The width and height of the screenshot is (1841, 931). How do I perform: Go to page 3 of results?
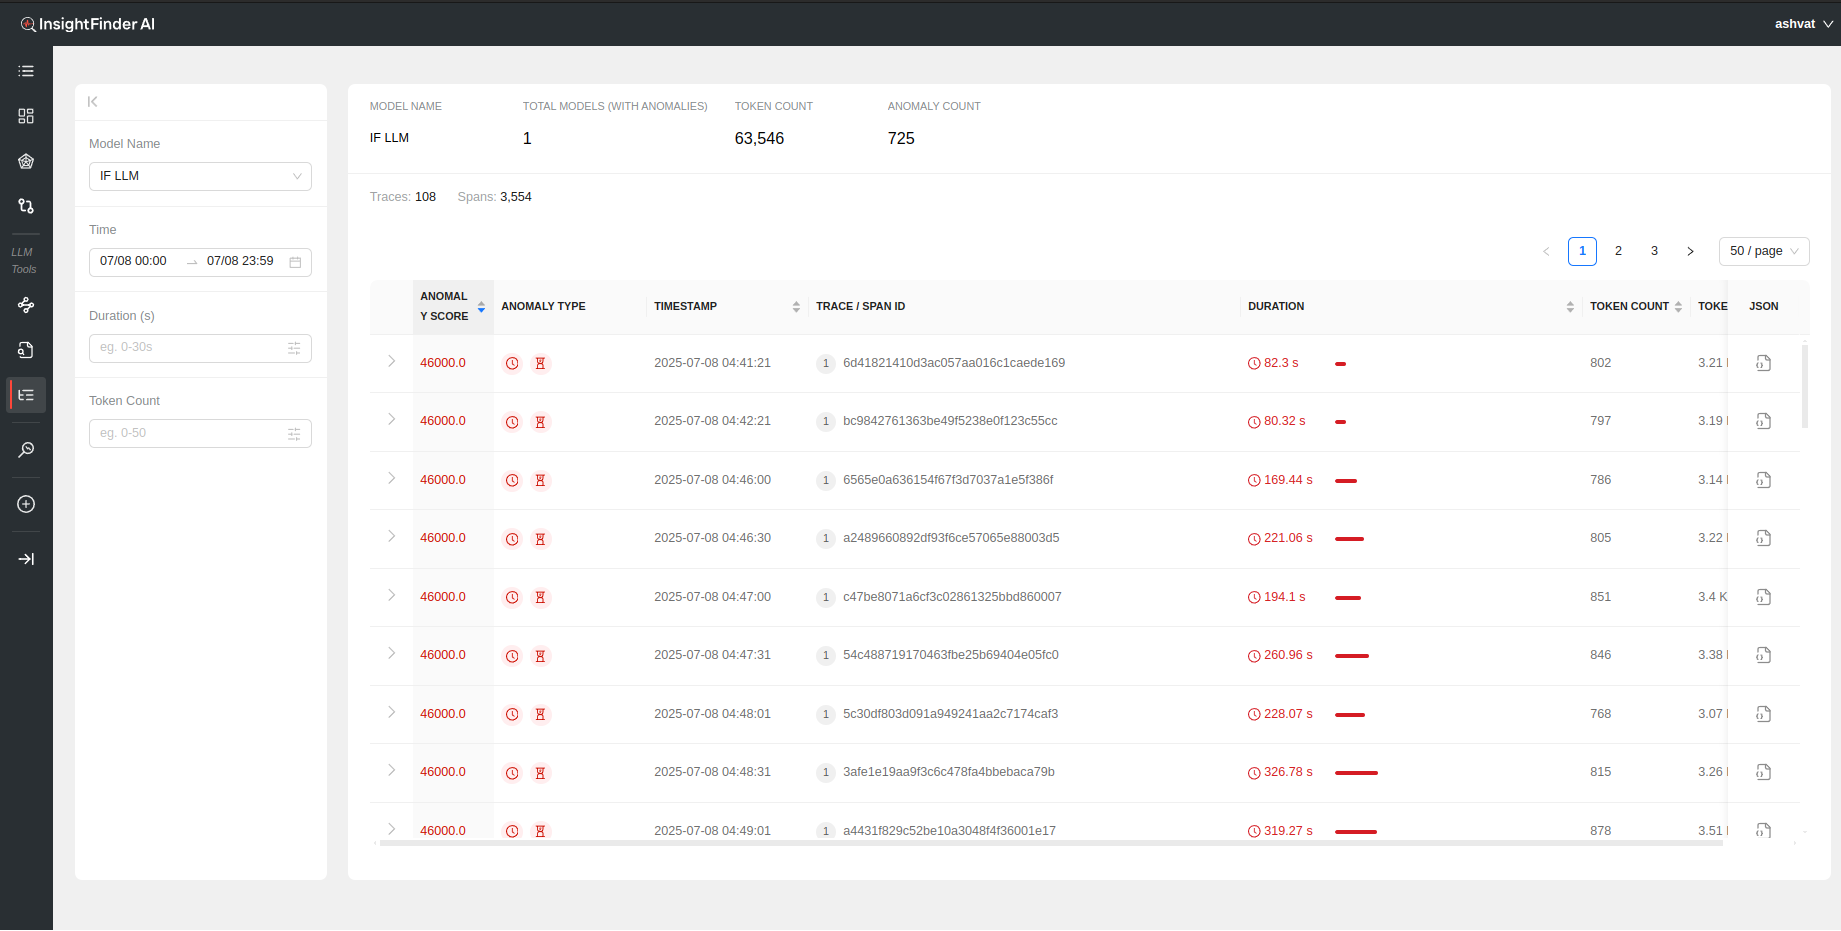click(1654, 251)
